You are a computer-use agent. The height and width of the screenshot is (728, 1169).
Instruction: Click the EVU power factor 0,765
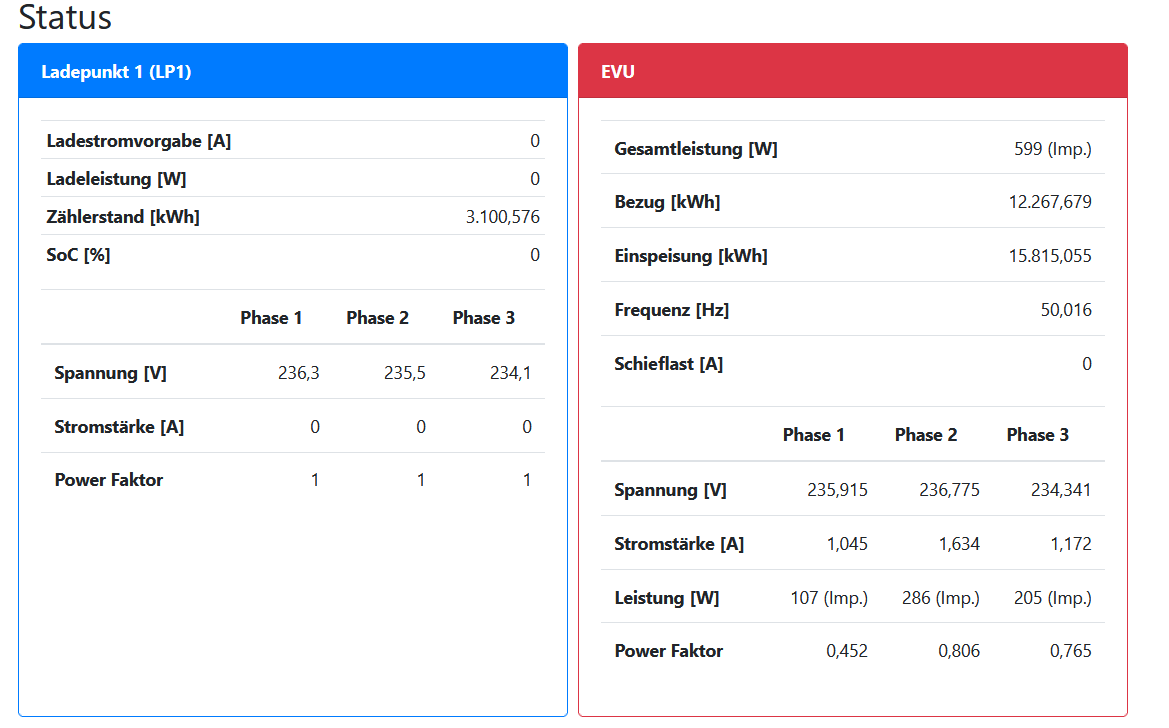point(1071,651)
